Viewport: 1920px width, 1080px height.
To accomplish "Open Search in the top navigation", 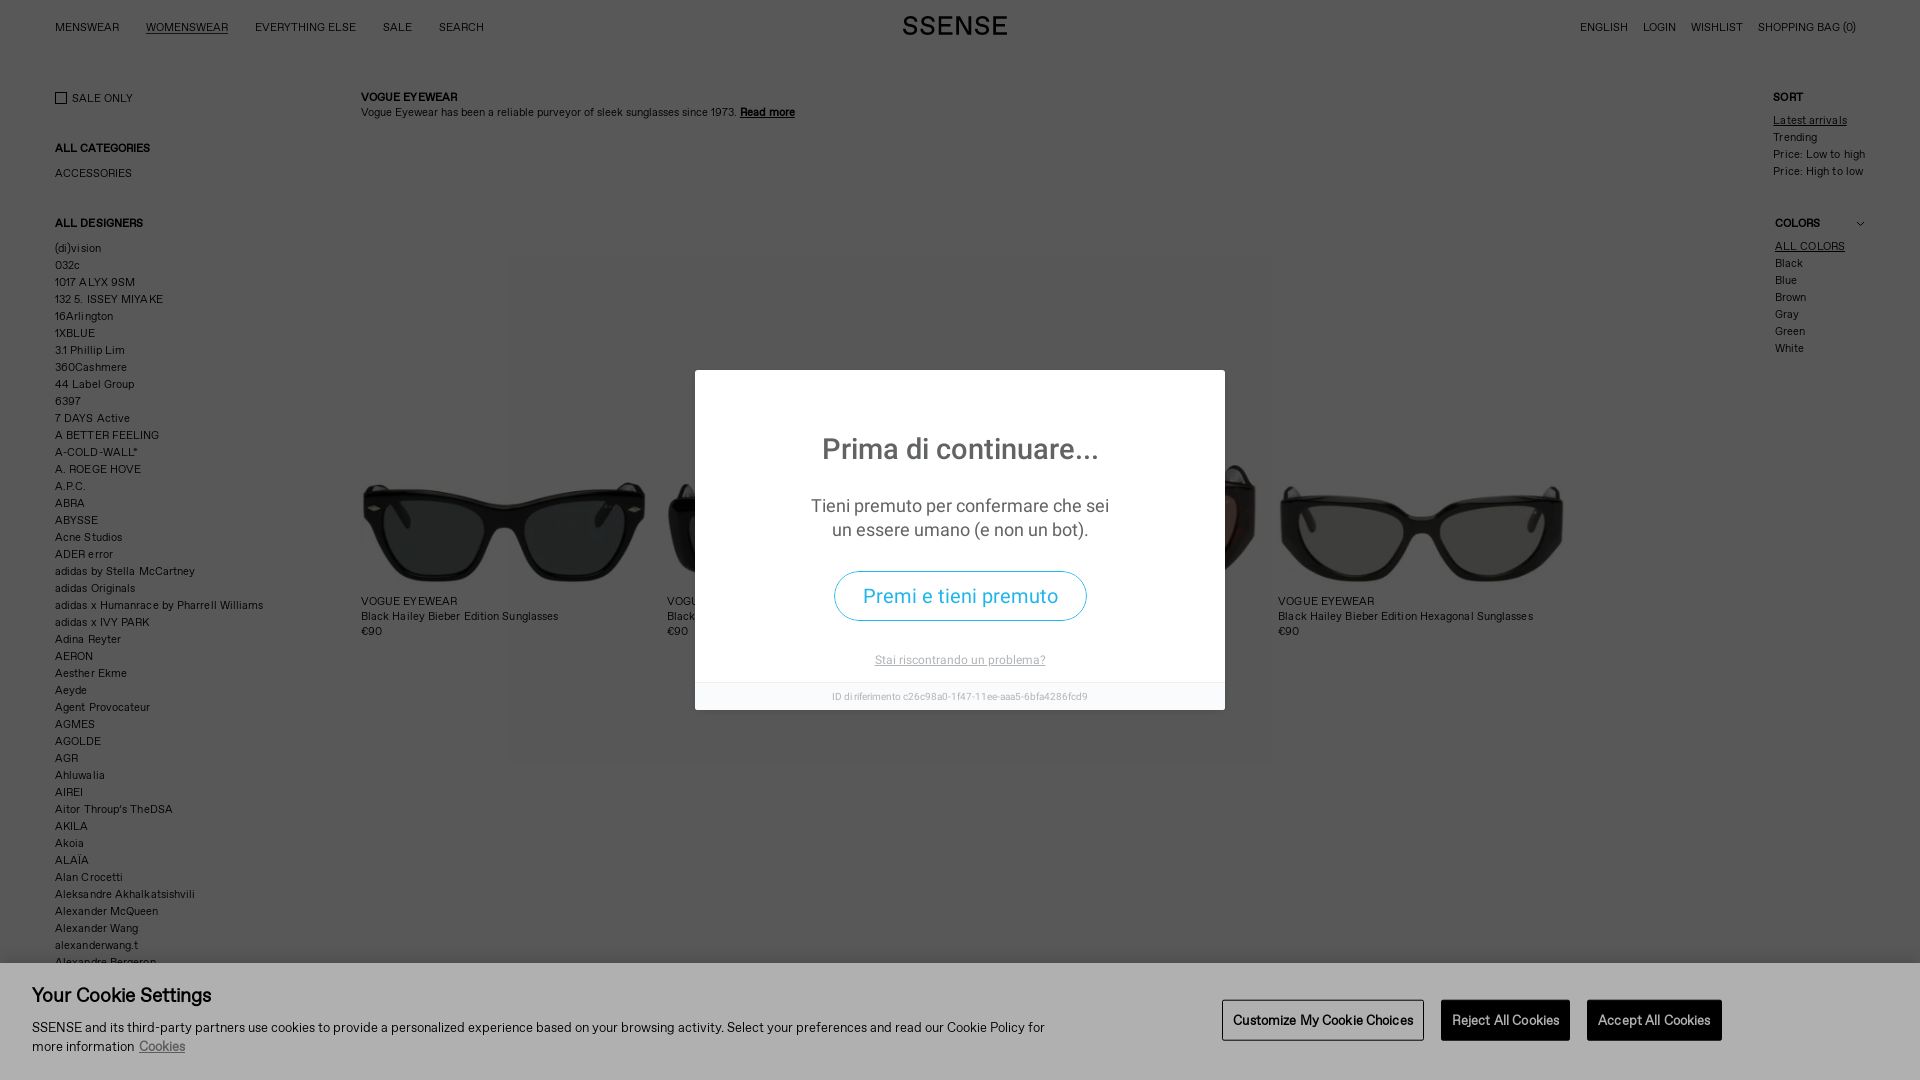I will click(x=461, y=27).
